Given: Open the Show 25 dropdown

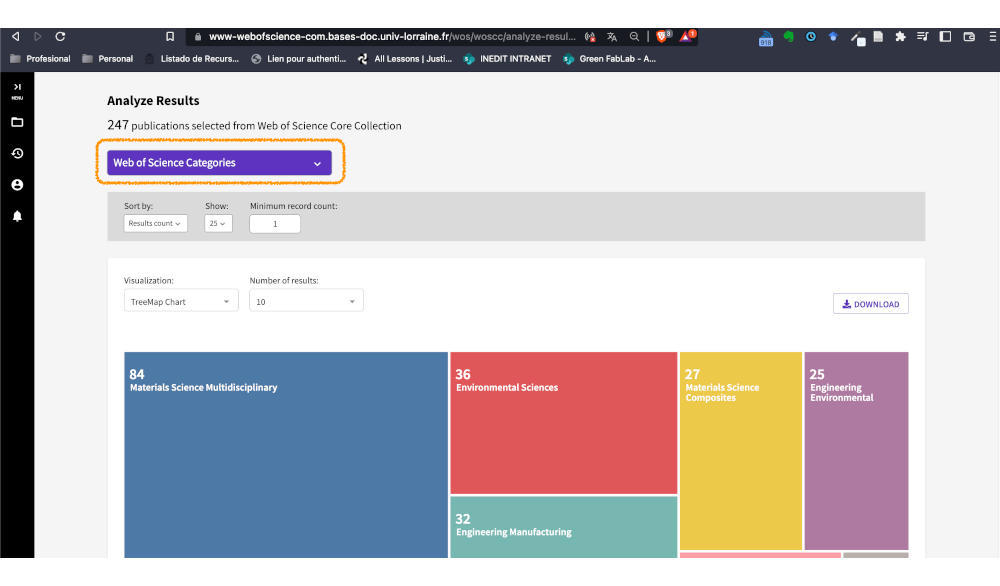Looking at the screenshot, I should click(218, 224).
